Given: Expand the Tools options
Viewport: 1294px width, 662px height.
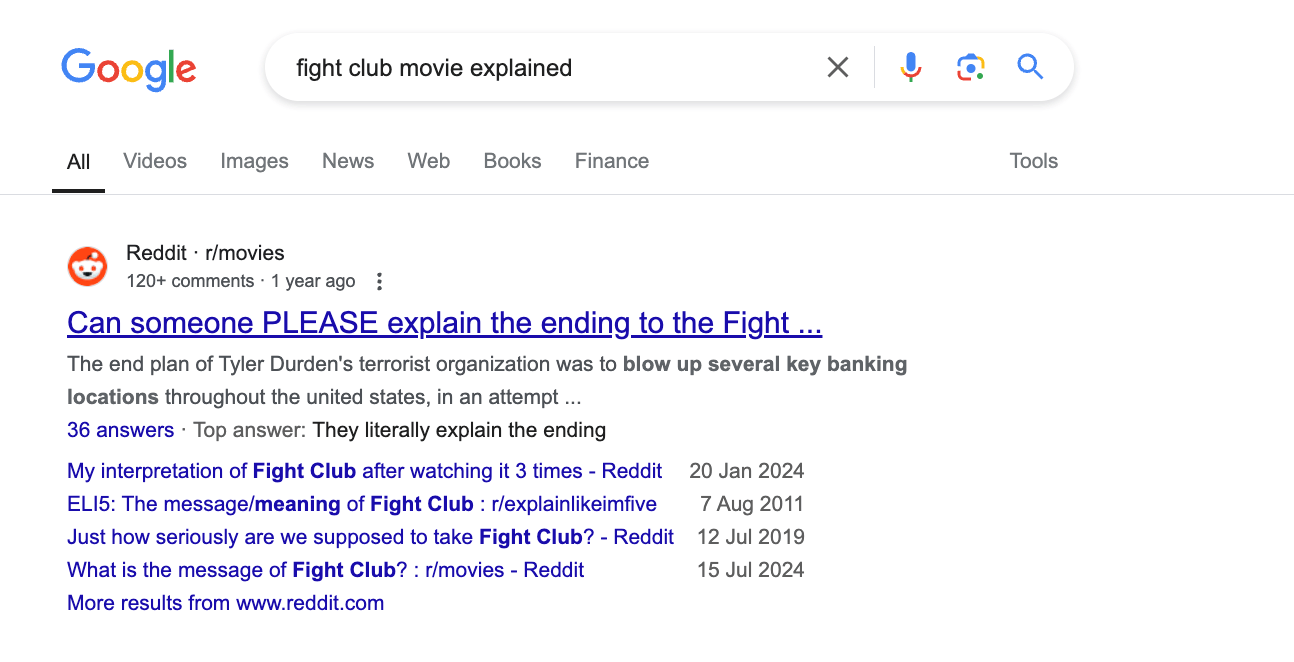Looking at the screenshot, I should pos(1034,161).
